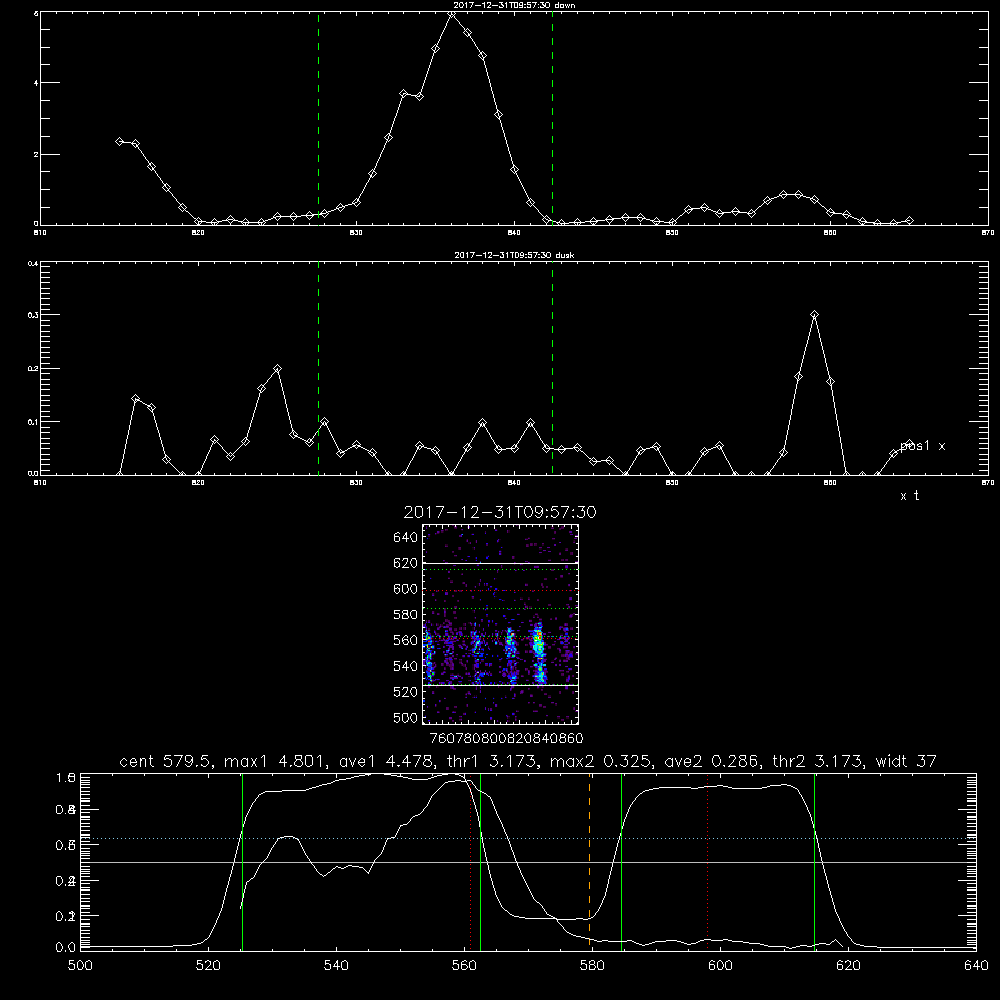
Task: Click the 'thr2 3.173' value
Action: click(818, 761)
